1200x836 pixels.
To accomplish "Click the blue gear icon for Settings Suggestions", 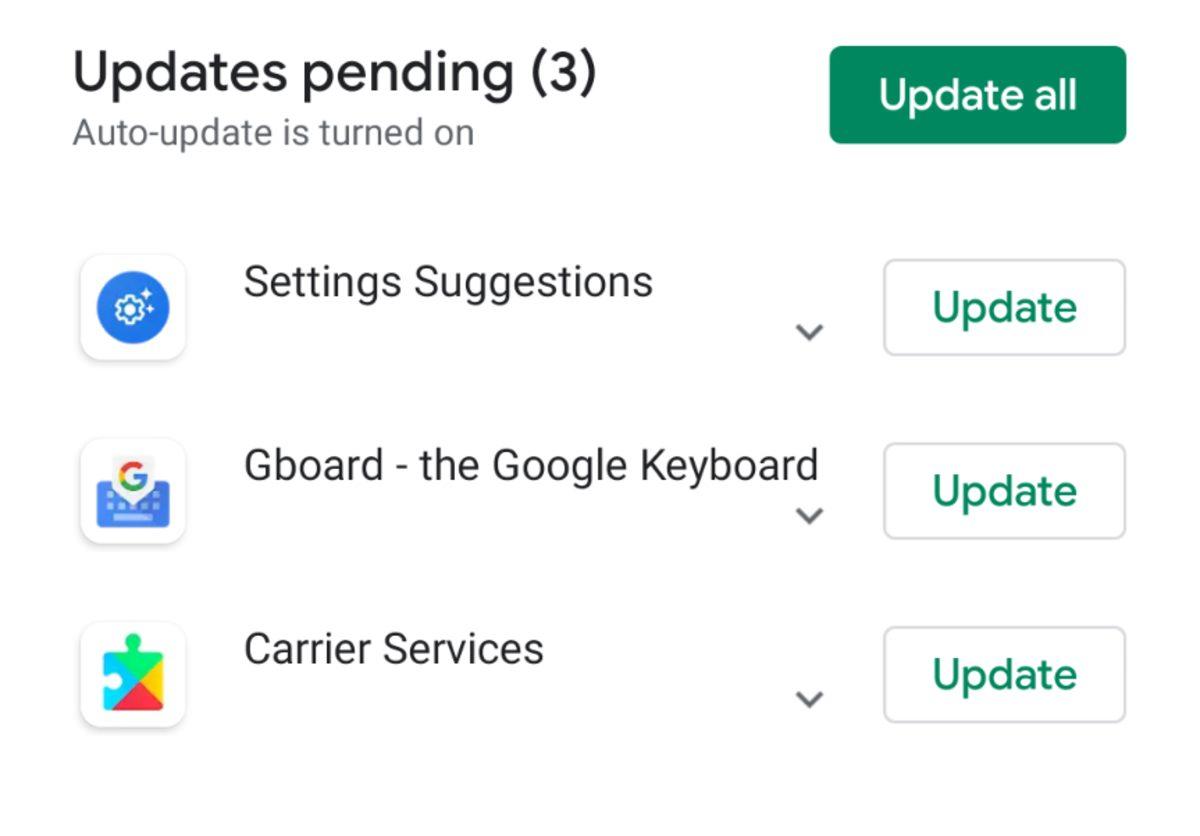I will pos(134,308).
